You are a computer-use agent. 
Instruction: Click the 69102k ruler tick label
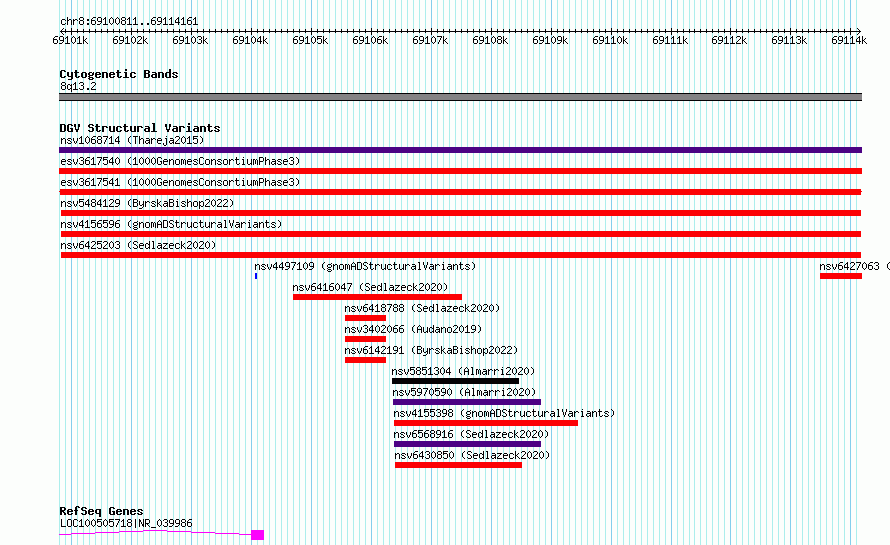130,40
